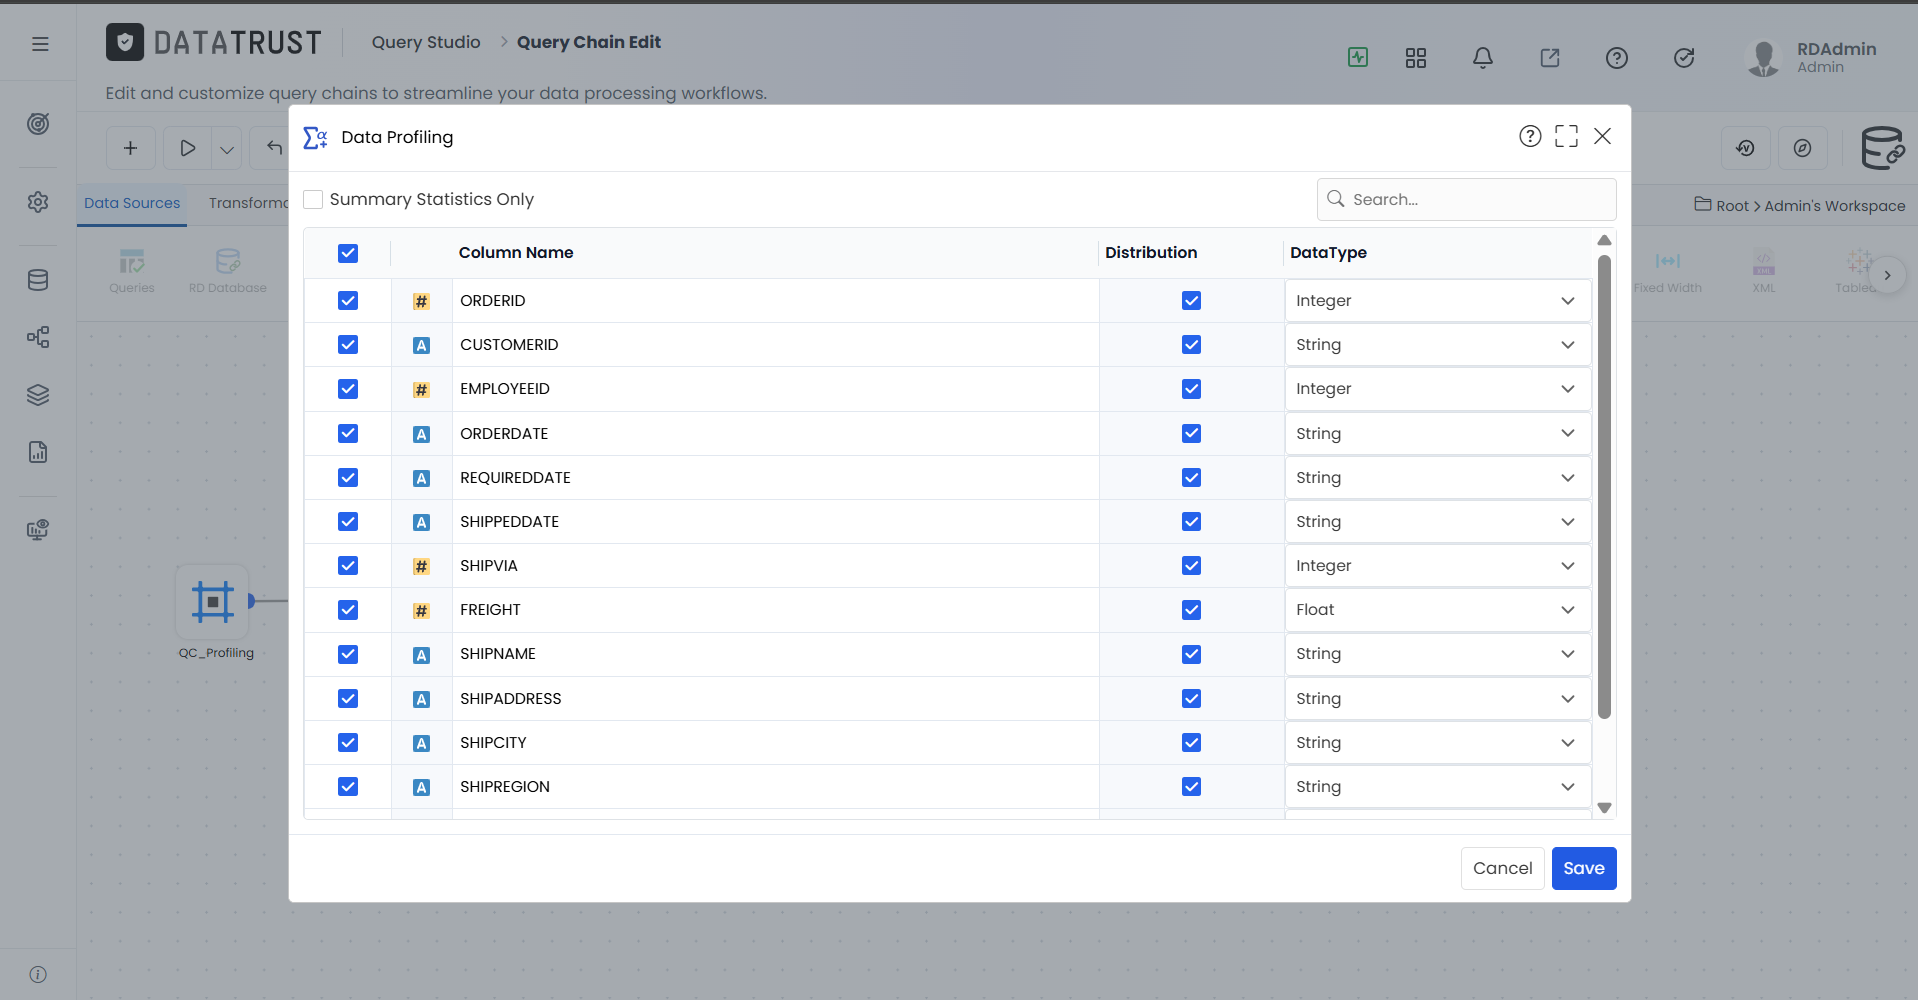Open the workflow nodes icon in sidebar

[38, 337]
